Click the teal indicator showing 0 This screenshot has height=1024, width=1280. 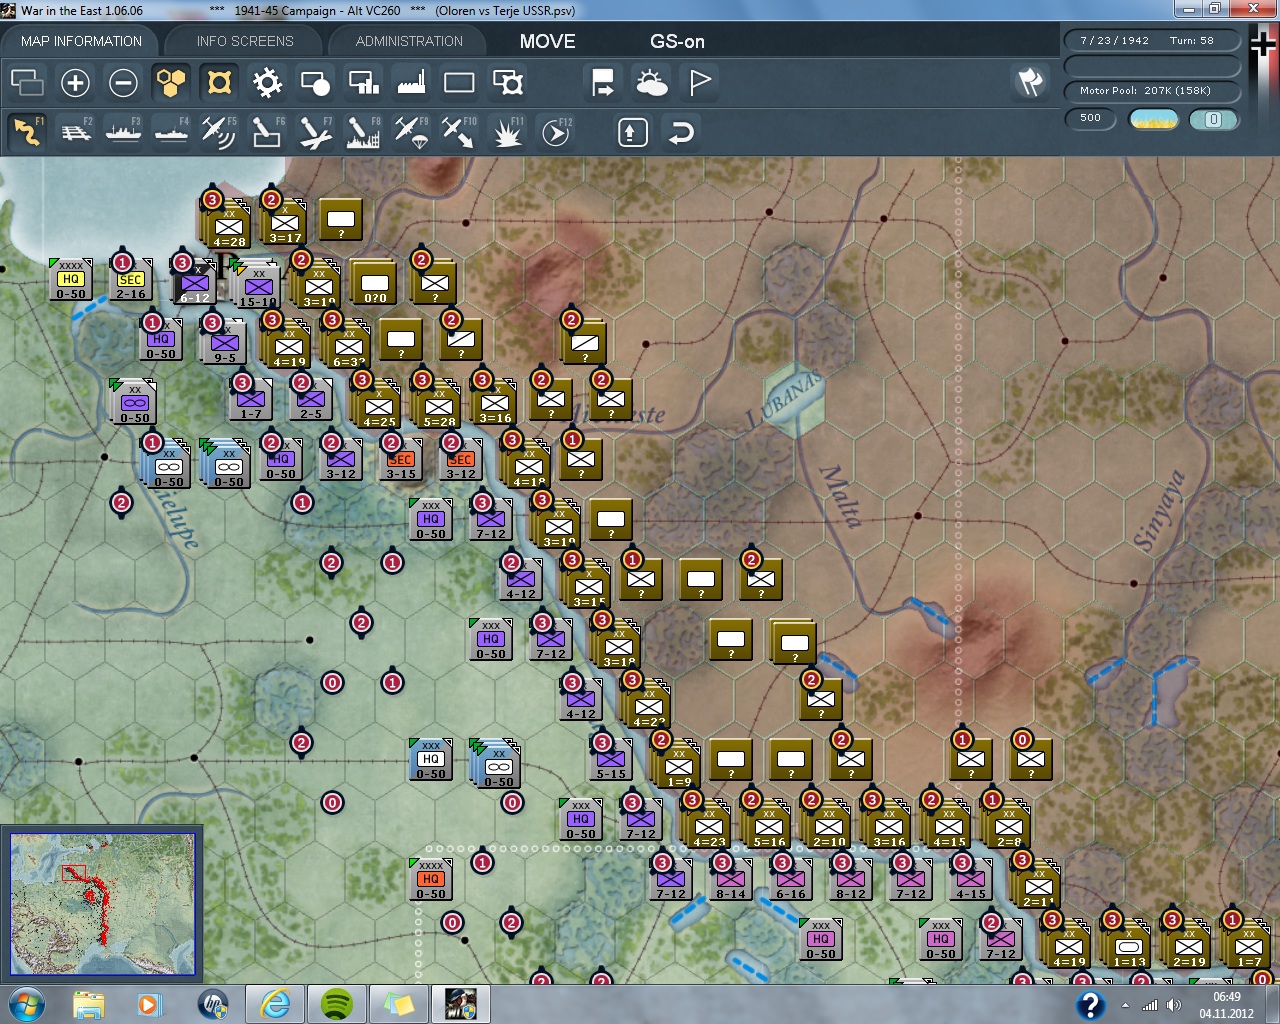coord(1213,119)
